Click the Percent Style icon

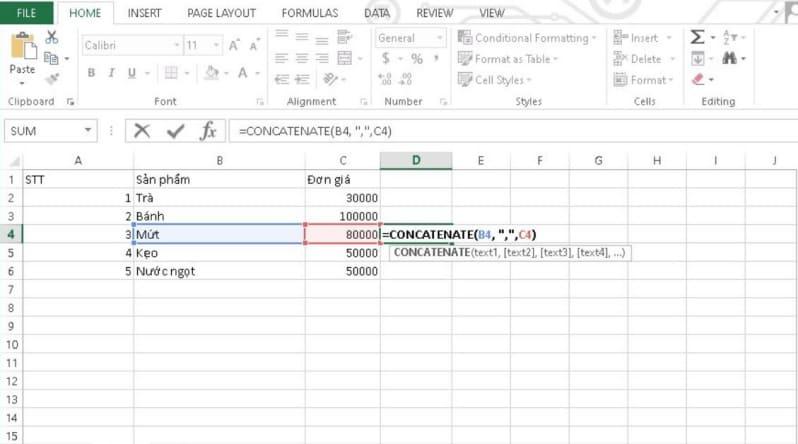click(x=417, y=59)
